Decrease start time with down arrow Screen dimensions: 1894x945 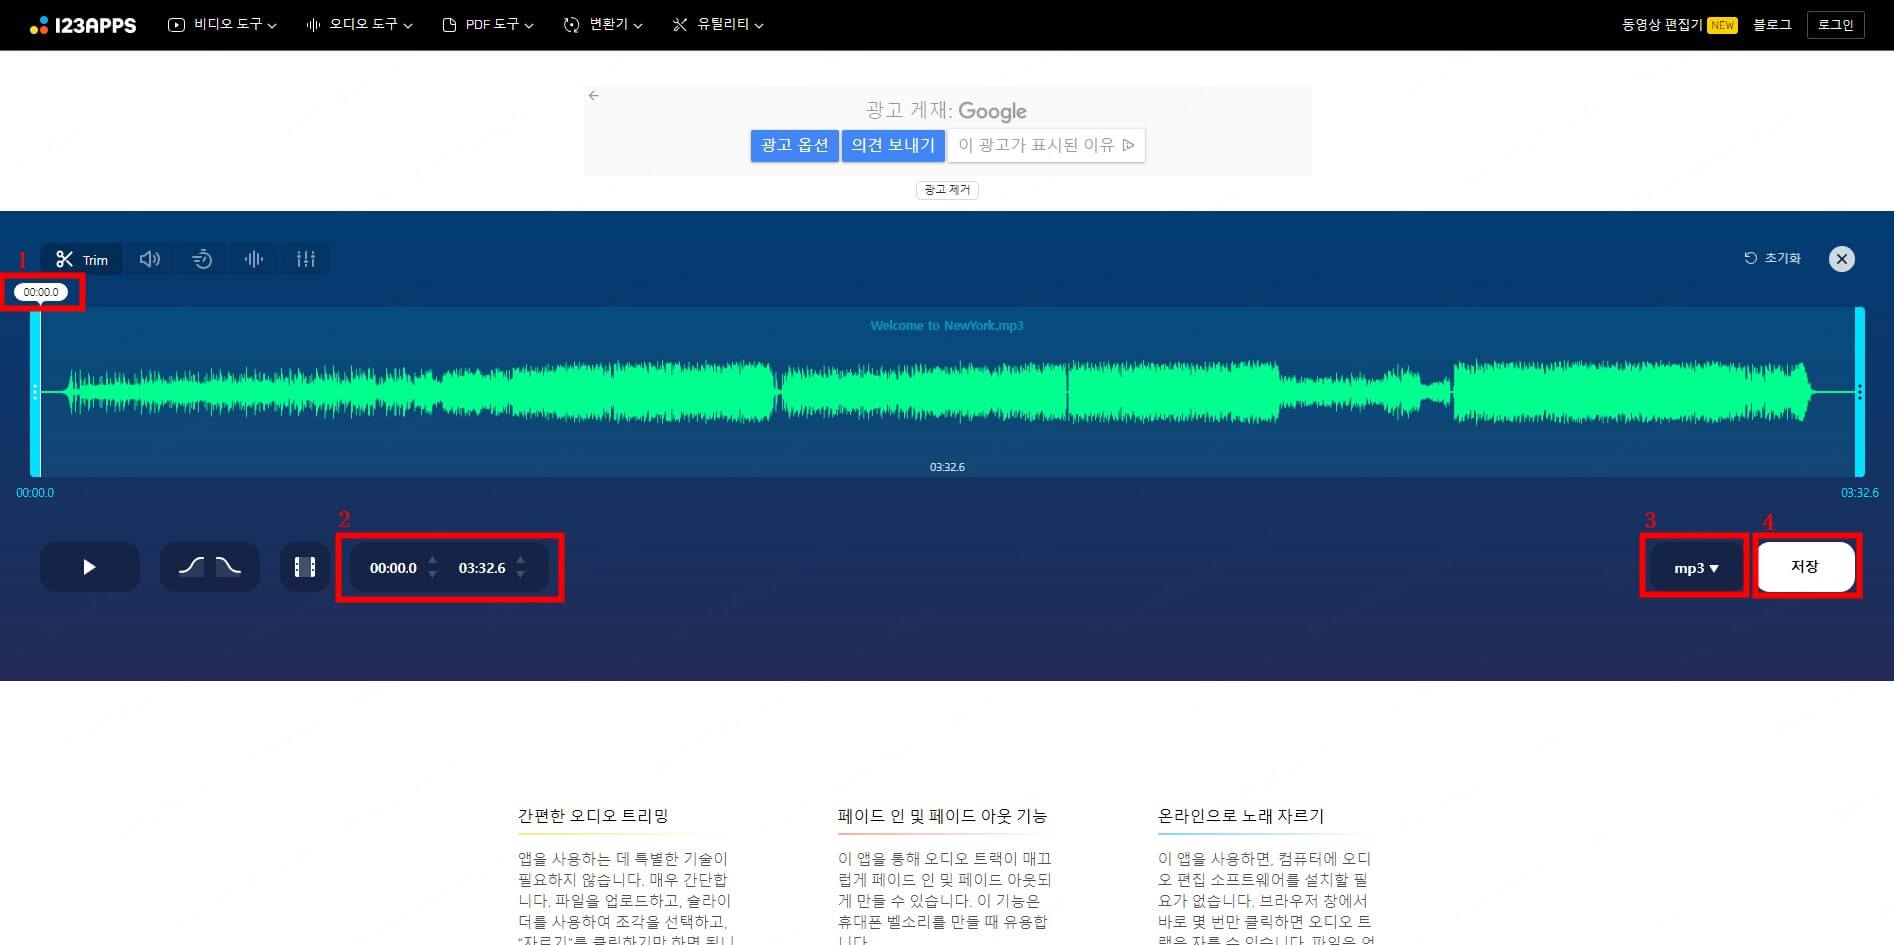[x=432, y=575]
